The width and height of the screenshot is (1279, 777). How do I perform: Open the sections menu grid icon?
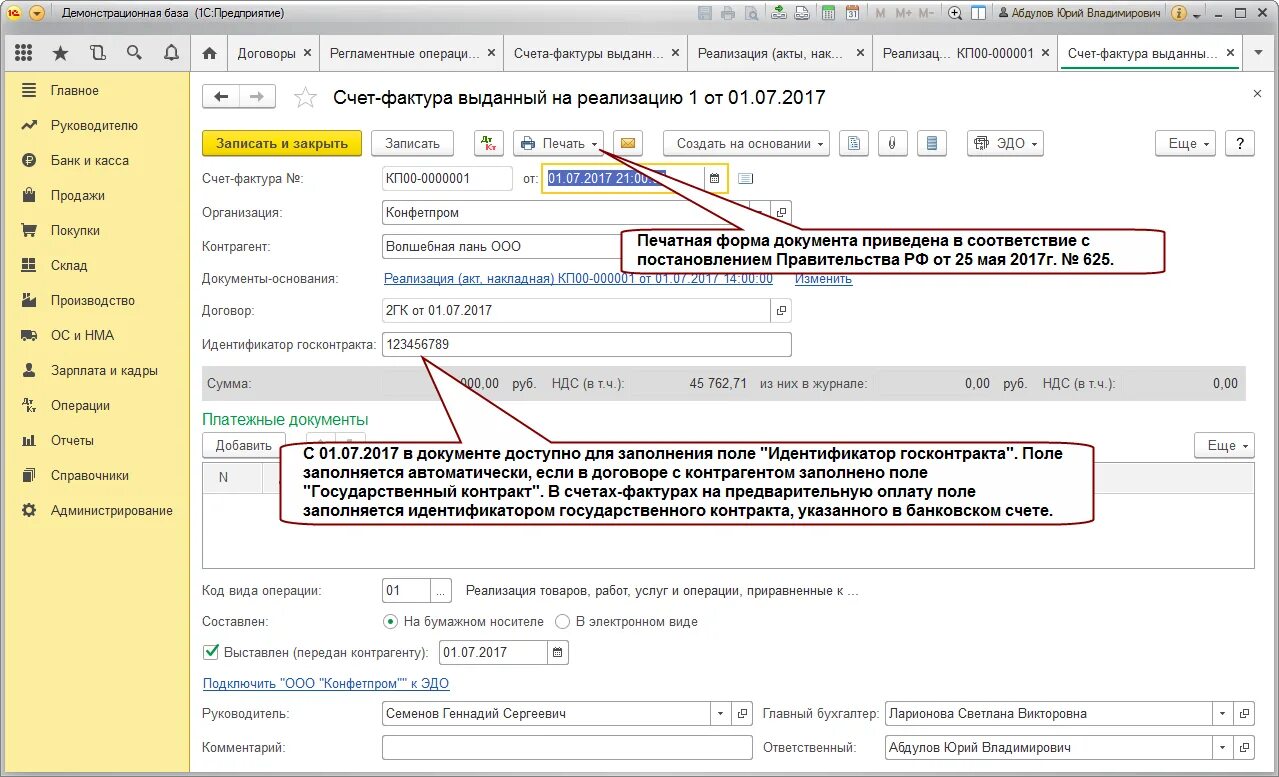tap(24, 53)
